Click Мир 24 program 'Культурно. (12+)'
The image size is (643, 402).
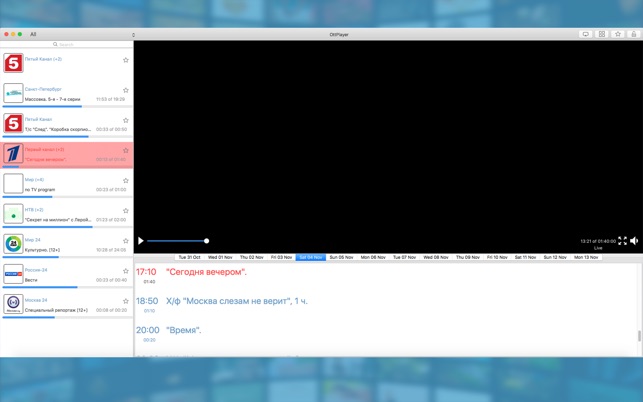[x=42, y=250]
